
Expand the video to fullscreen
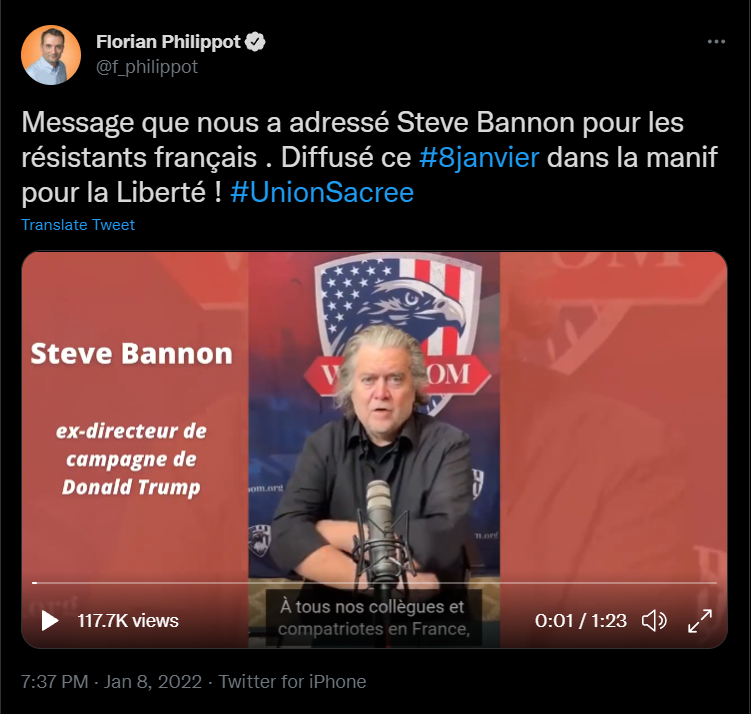click(x=700, y=621)
